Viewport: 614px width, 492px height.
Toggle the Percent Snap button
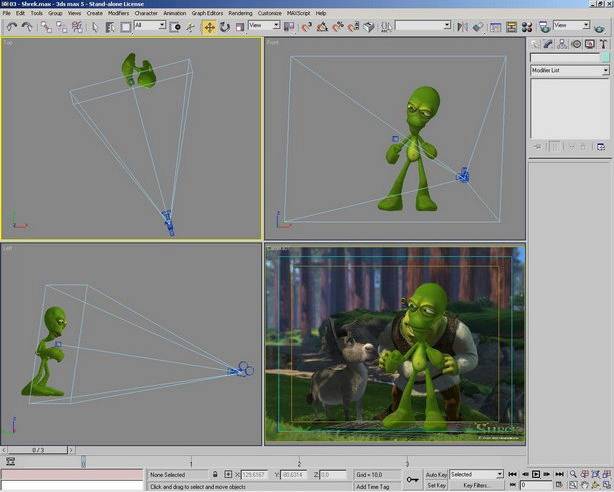tap(338, 27)
